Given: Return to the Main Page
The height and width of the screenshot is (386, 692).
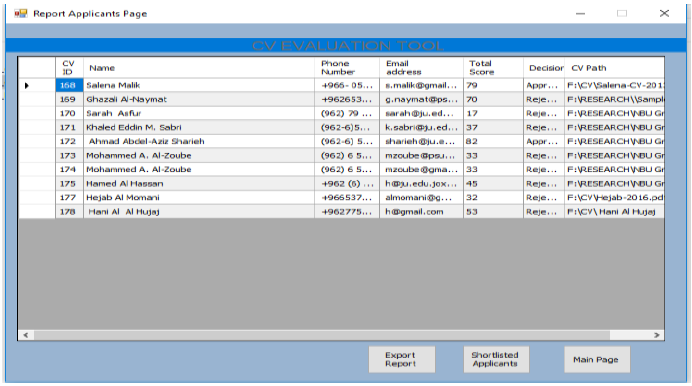Looking at the screenshot, I should [x=597, y=360].
